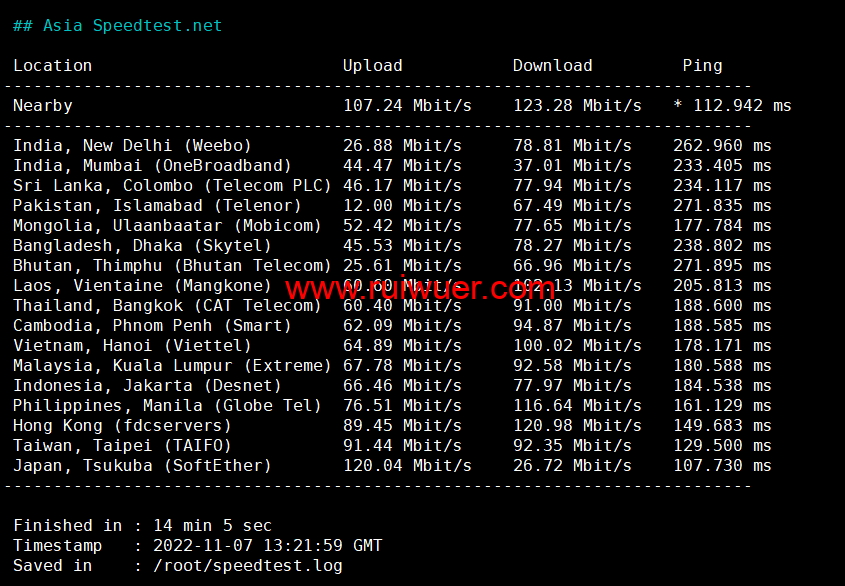Image resolution: width=845 pixels, height=586 pixels.
Task: Click the 14 min 5 sec duration
Action: [x=212, y=526]
